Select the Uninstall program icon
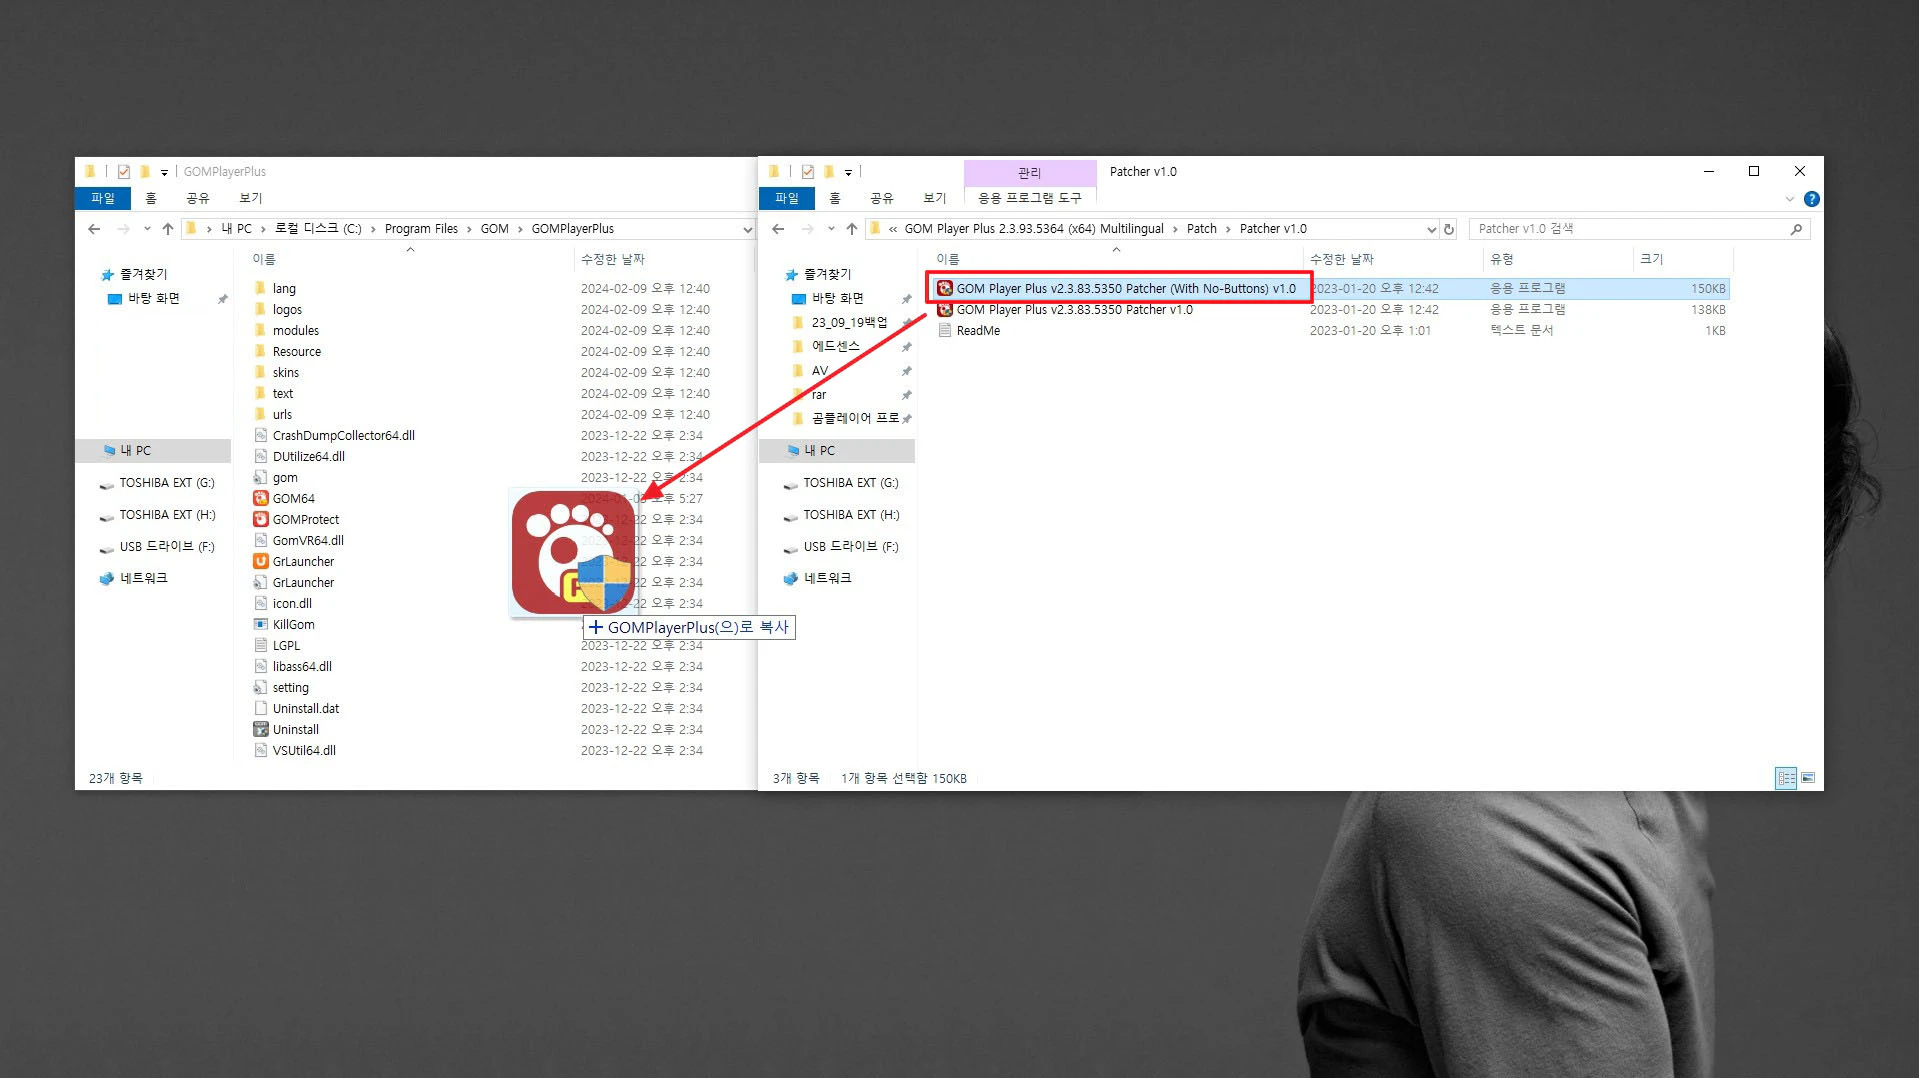 (261, 729)
